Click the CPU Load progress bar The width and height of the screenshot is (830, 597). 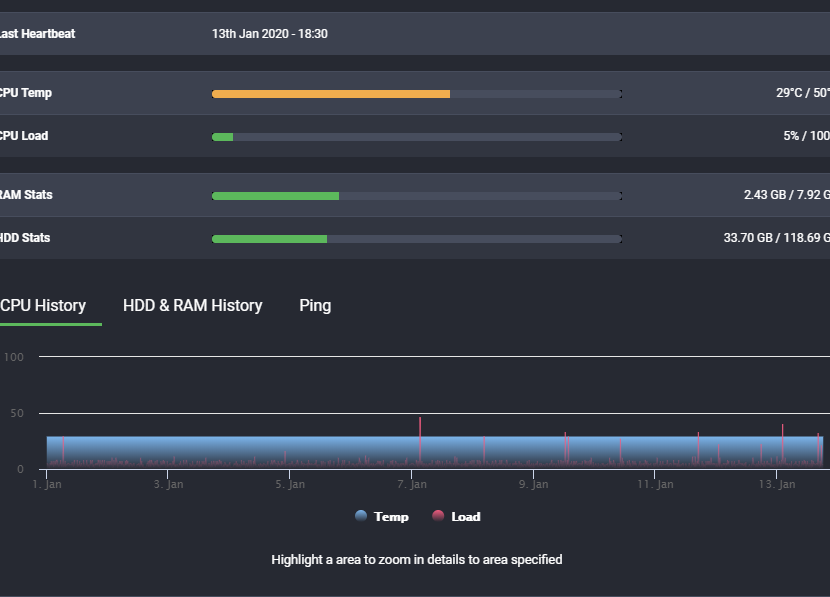click(x=417, y=137)
